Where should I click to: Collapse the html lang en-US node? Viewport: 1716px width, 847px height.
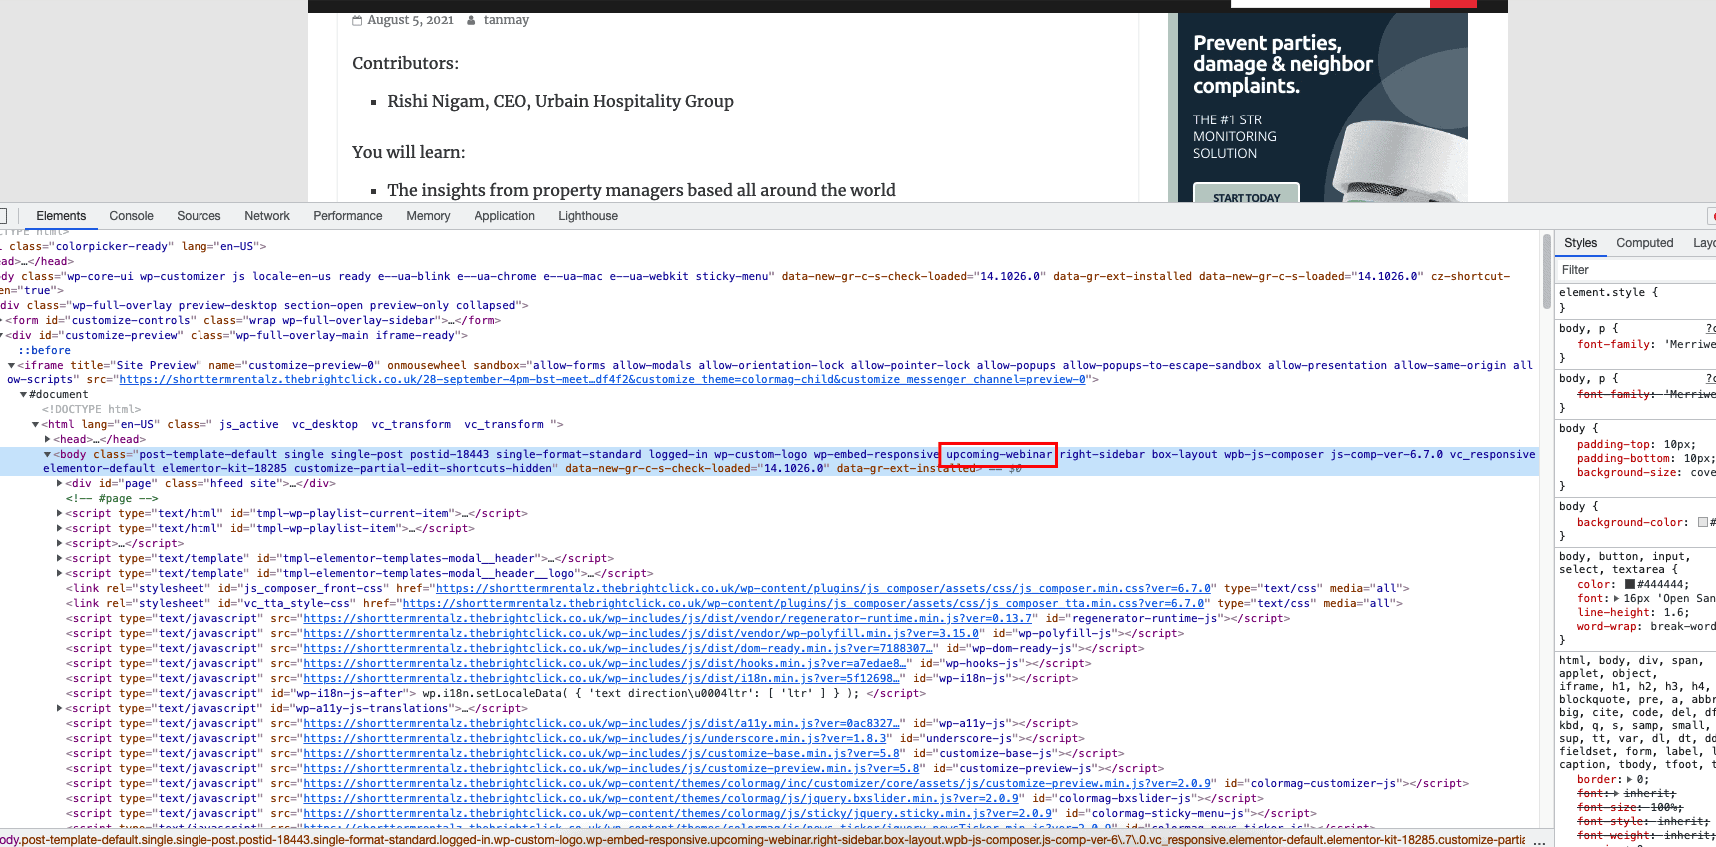36,425
